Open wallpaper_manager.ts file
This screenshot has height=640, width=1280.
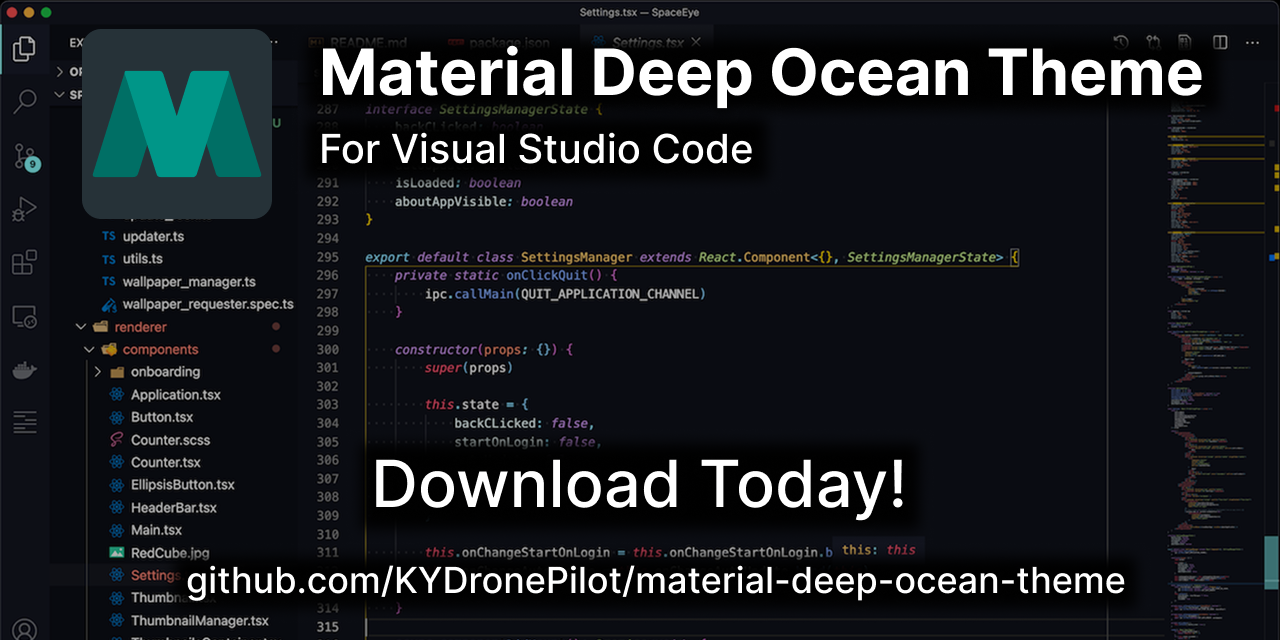tap(189, 282)
